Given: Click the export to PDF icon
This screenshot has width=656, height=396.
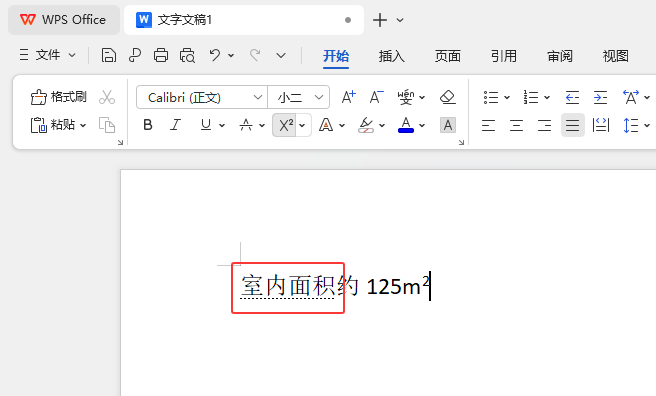Looking at the screenshot, I should (x=135, y=55).
